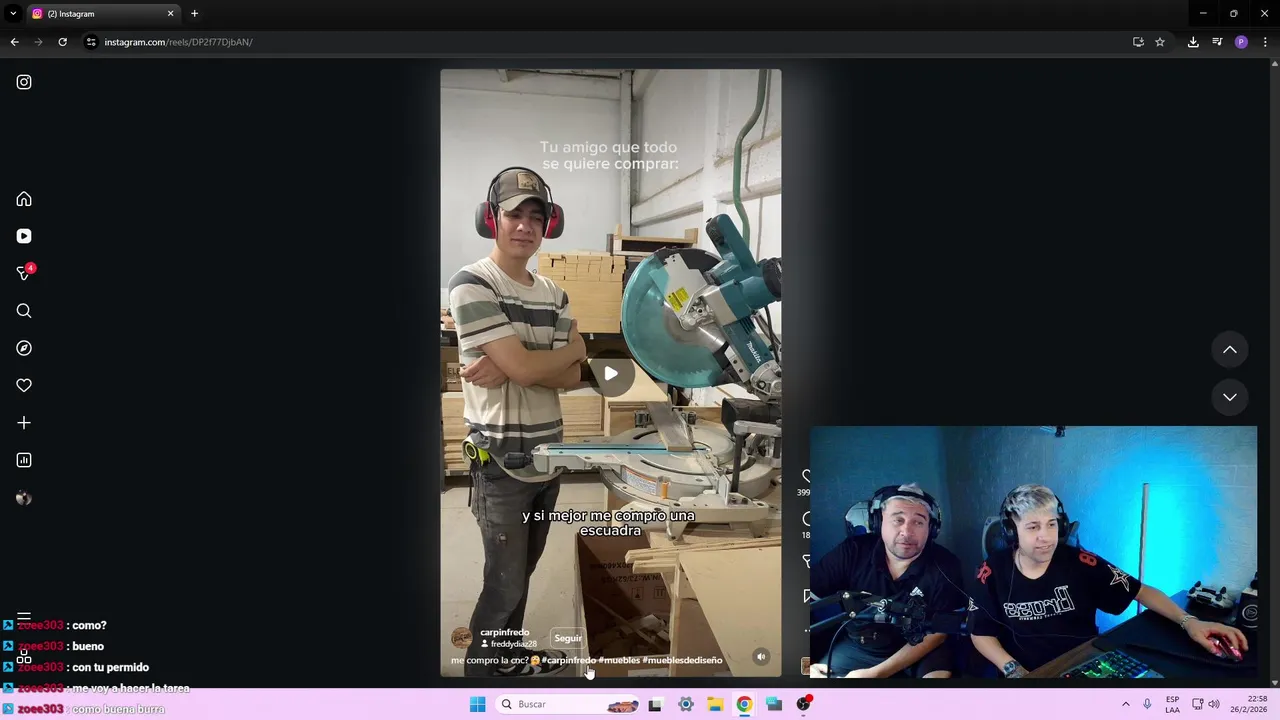Toggle reel sound with speaker icon
Viewport: 1280px width, 720px height.
click(x=761, y=657)
